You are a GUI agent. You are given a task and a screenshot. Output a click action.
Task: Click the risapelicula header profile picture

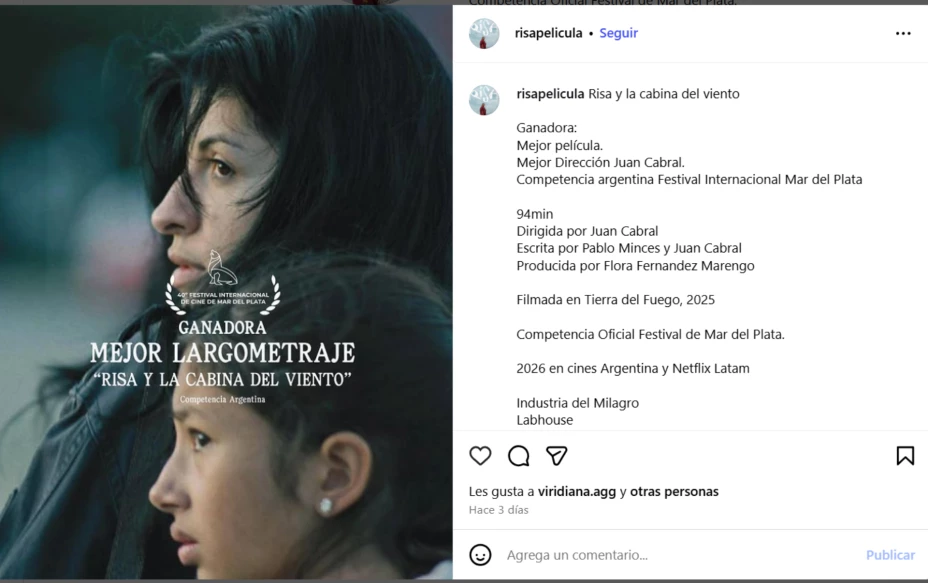coord(484,33)
